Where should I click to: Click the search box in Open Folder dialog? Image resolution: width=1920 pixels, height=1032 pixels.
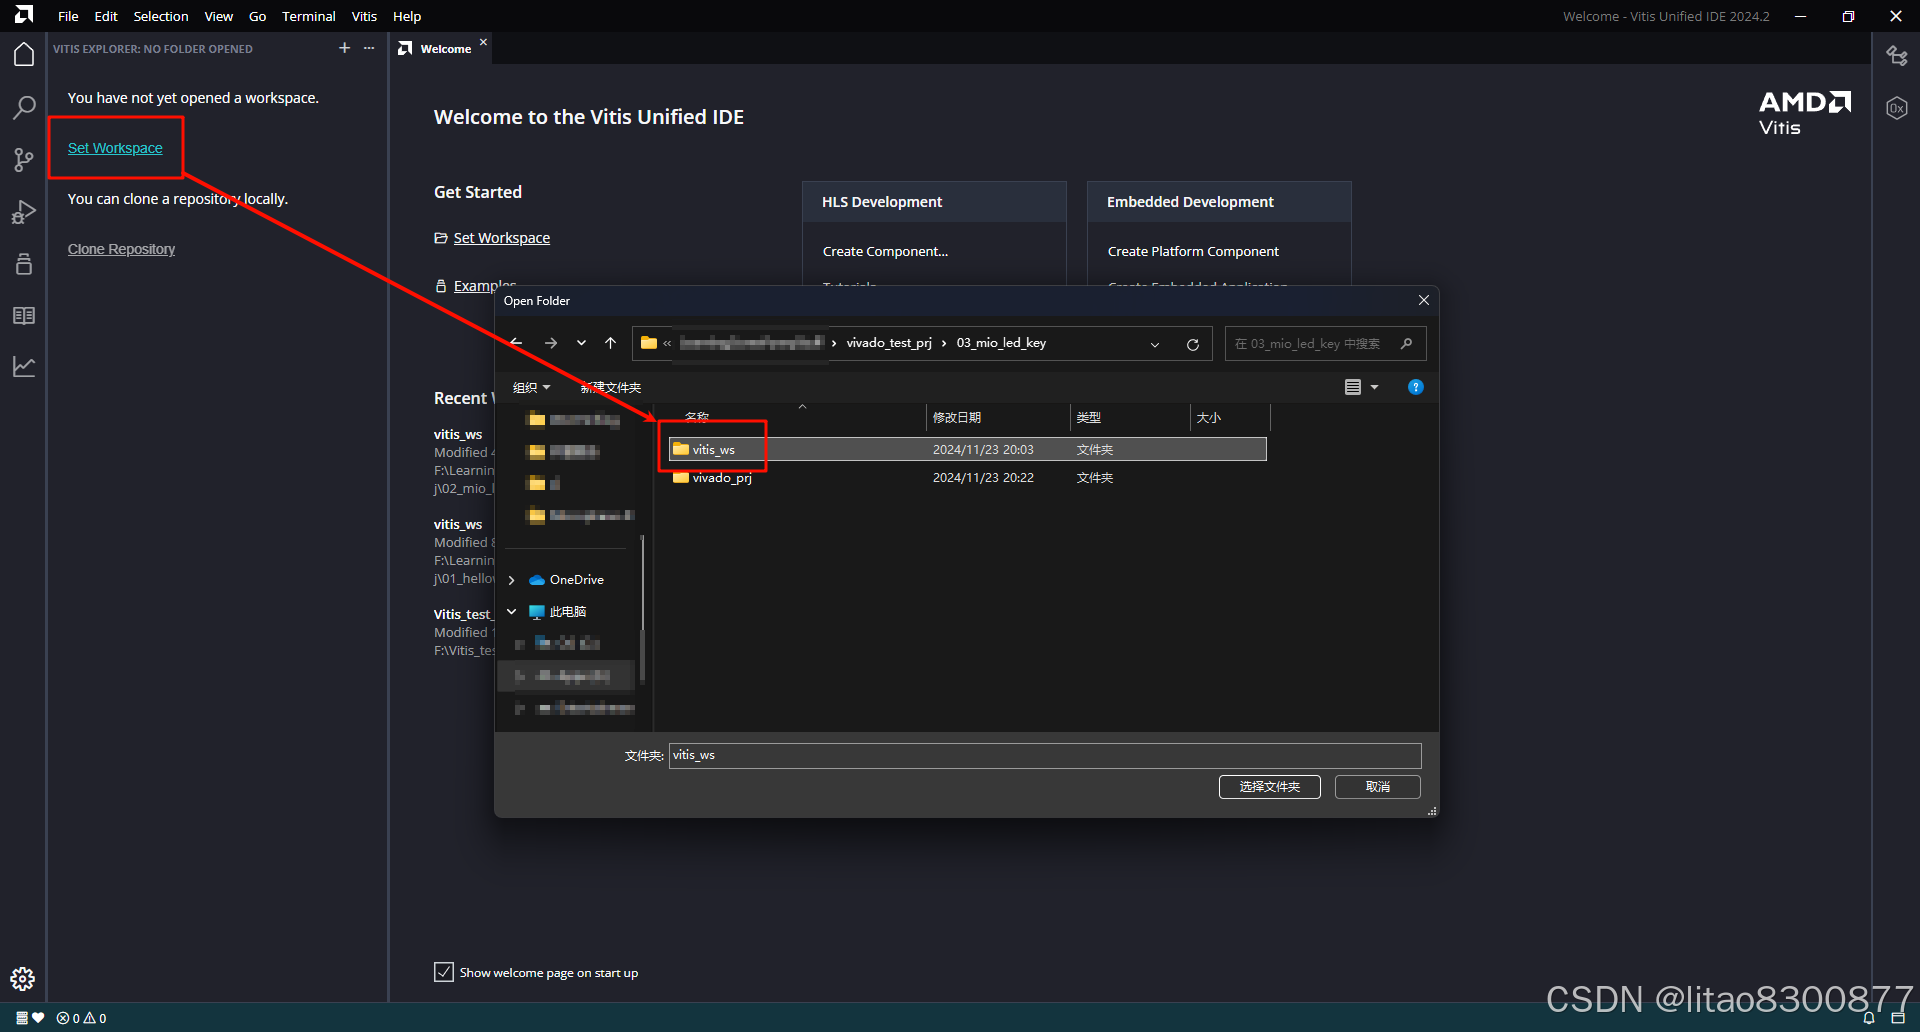pyautogui.click(x=1325, y=343)
